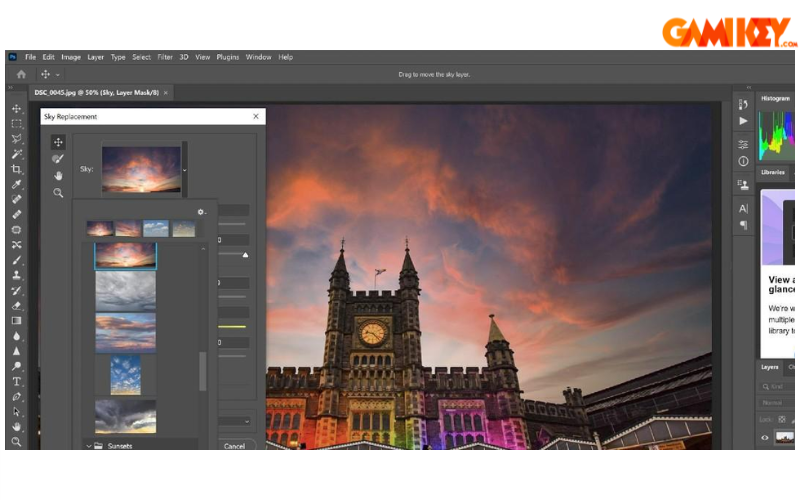Switch to the Layers tab
800x500 pixels.
pos(769,367)
